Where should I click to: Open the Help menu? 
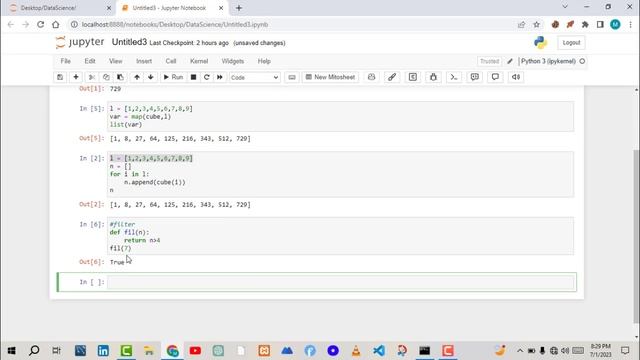(x=264, y=61)
